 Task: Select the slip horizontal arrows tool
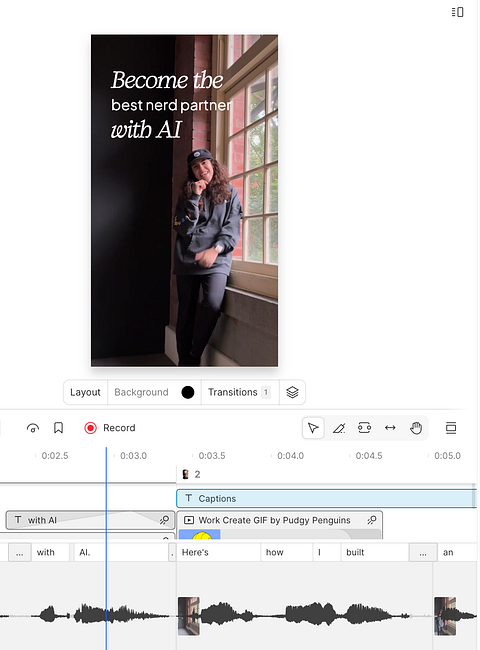click(x=390, y=427)
